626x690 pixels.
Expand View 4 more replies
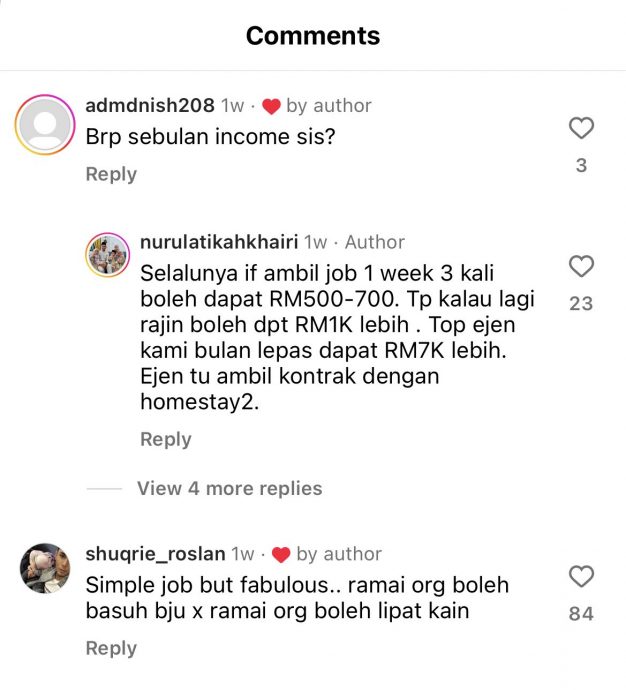pos(230,488)
